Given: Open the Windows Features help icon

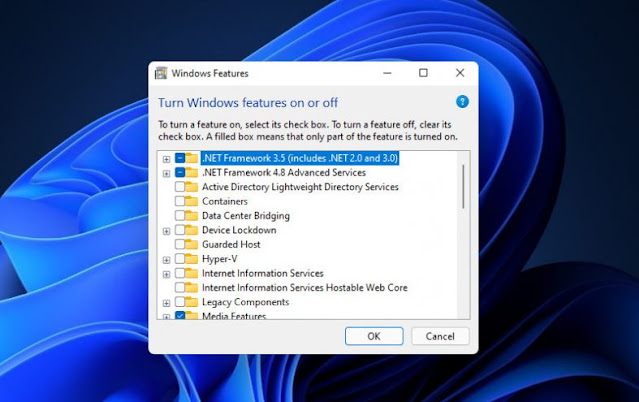Looking at the screenshot, I should tap(462, 102).
